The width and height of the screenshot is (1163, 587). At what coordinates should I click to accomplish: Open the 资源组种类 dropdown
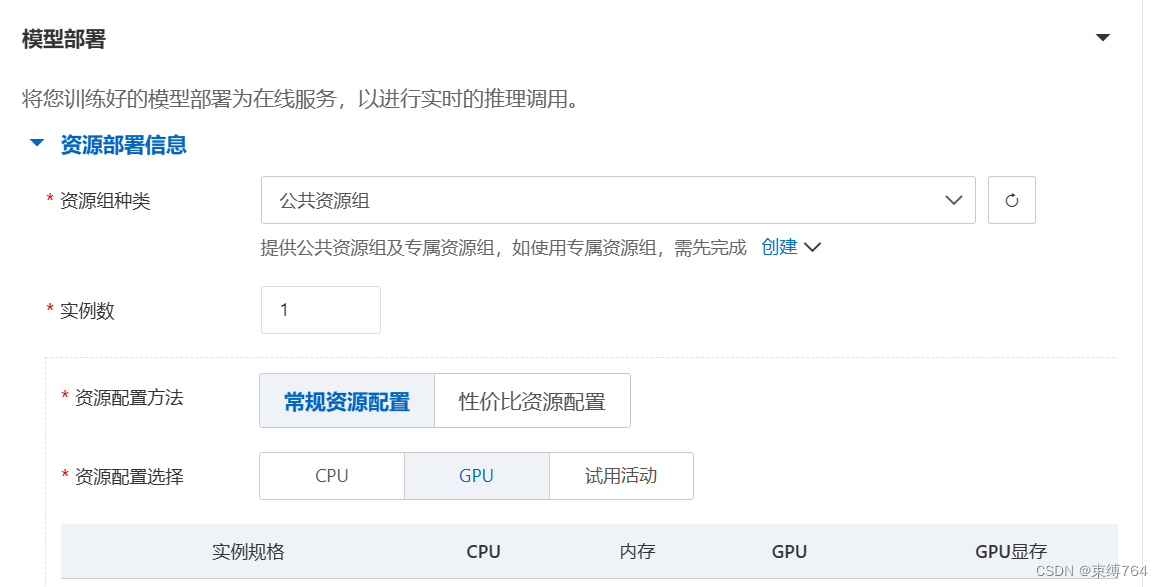pos(952,200)
